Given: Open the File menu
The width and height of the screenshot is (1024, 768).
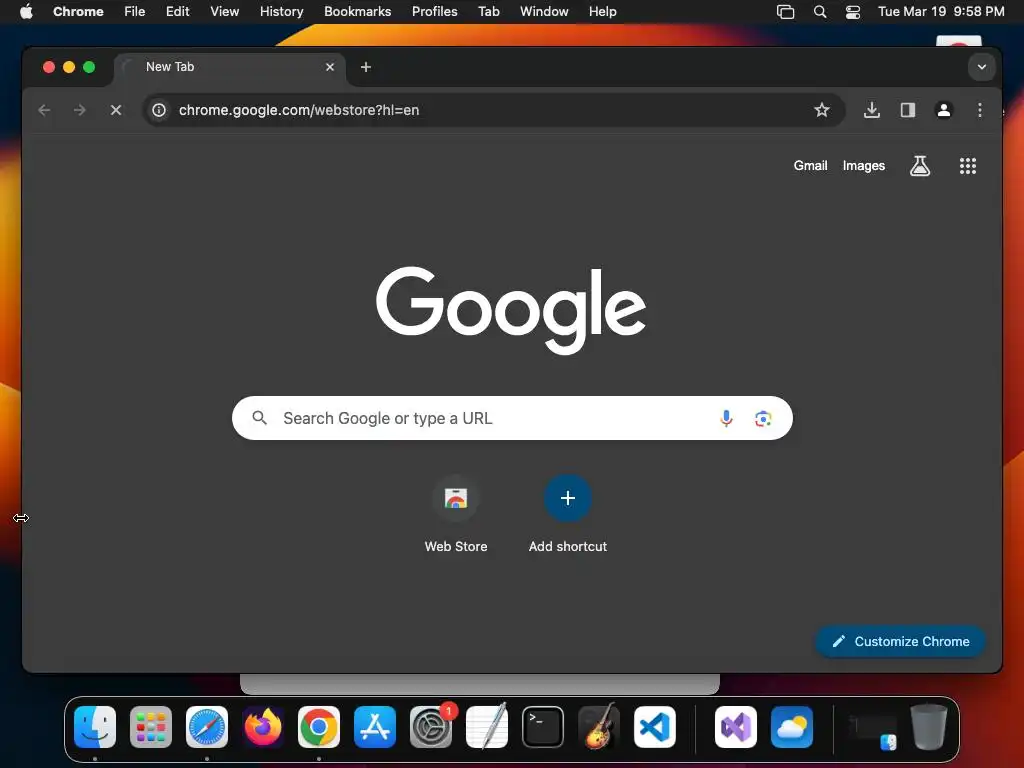Looking at the screenshot, I should (135, 12).
